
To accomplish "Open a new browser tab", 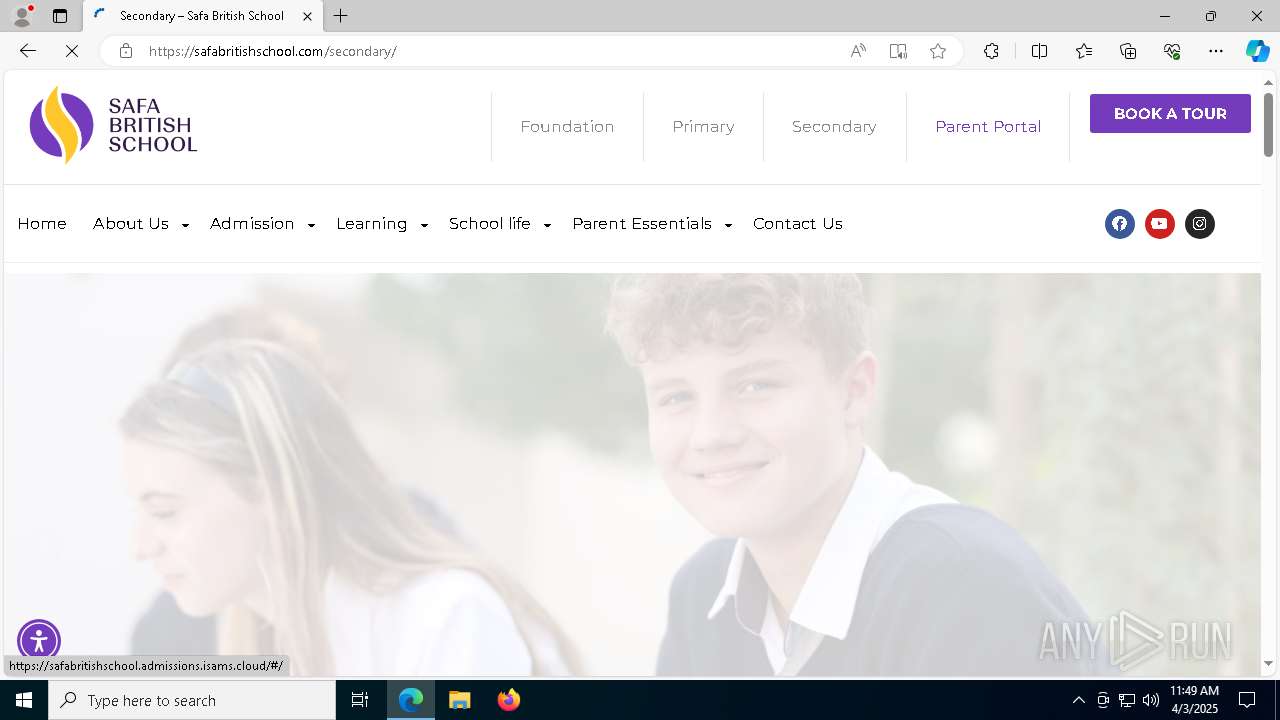I will 340,16.
